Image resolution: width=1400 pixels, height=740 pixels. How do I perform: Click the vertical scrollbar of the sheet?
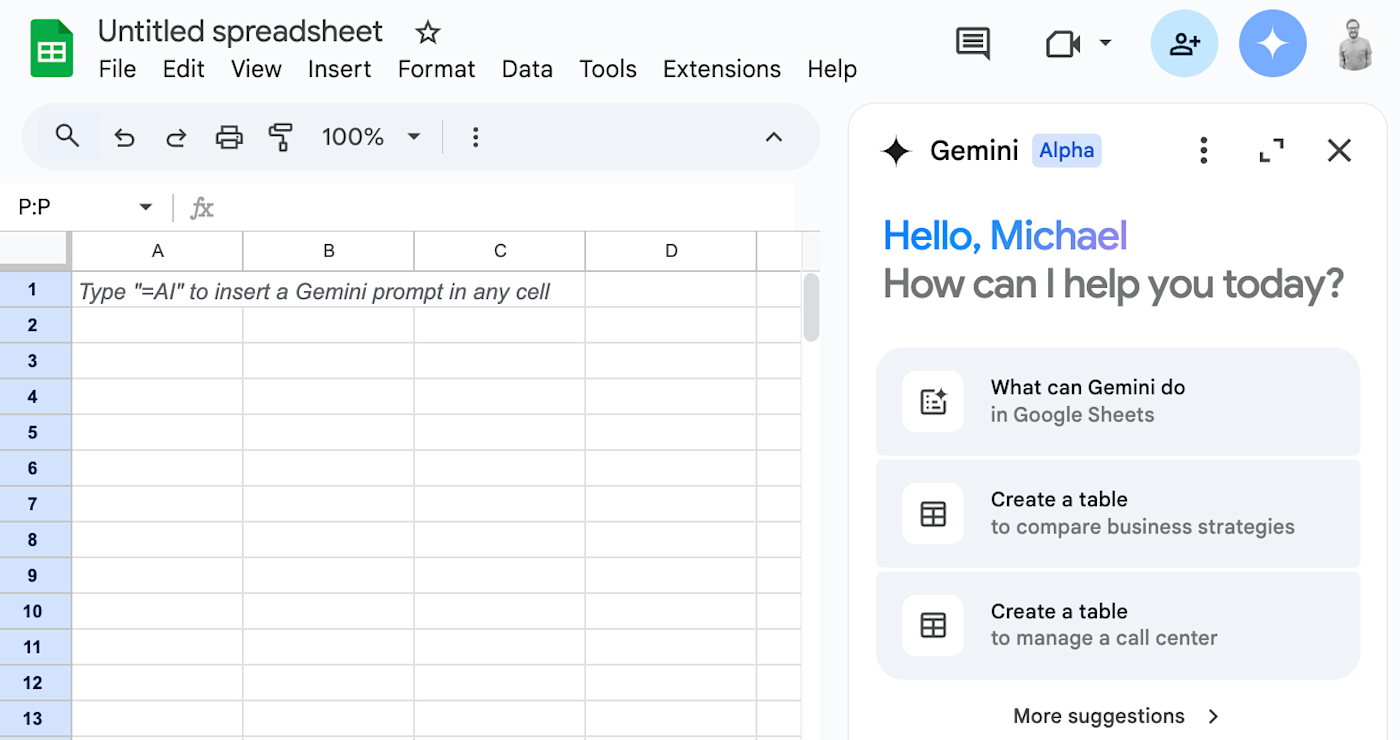(811, 307)
